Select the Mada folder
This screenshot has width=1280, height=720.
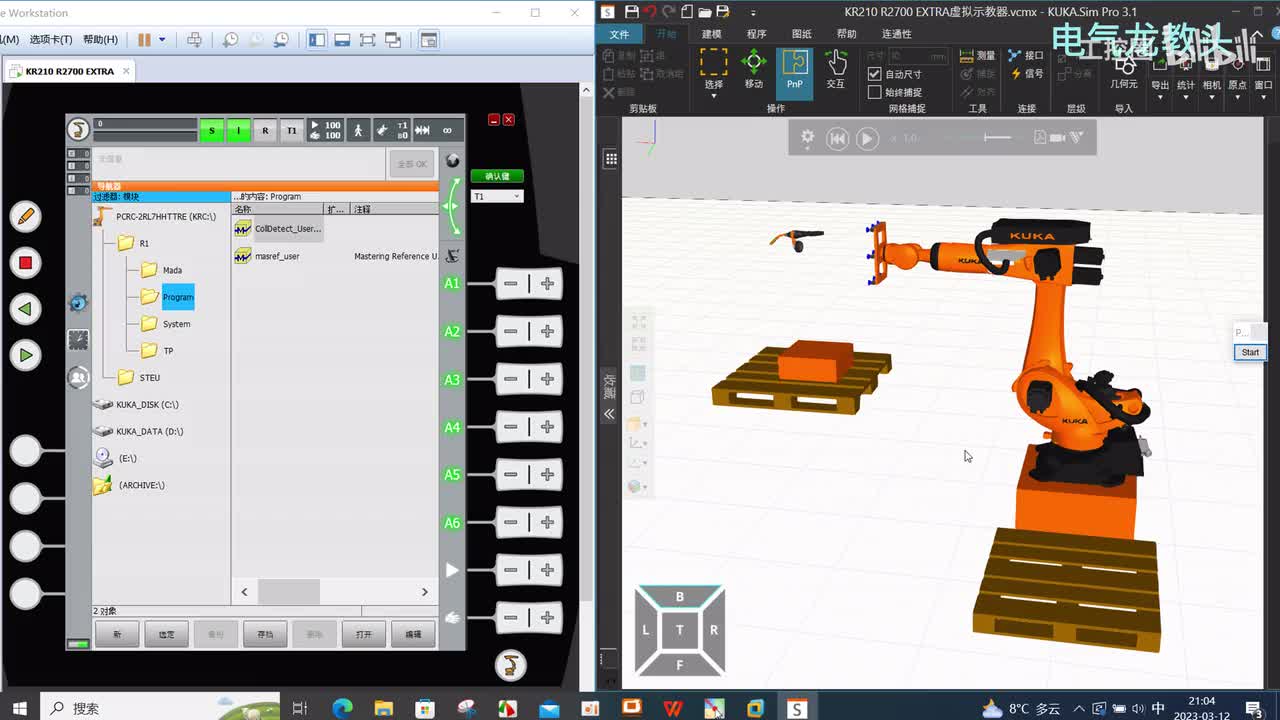click(162, 270)
